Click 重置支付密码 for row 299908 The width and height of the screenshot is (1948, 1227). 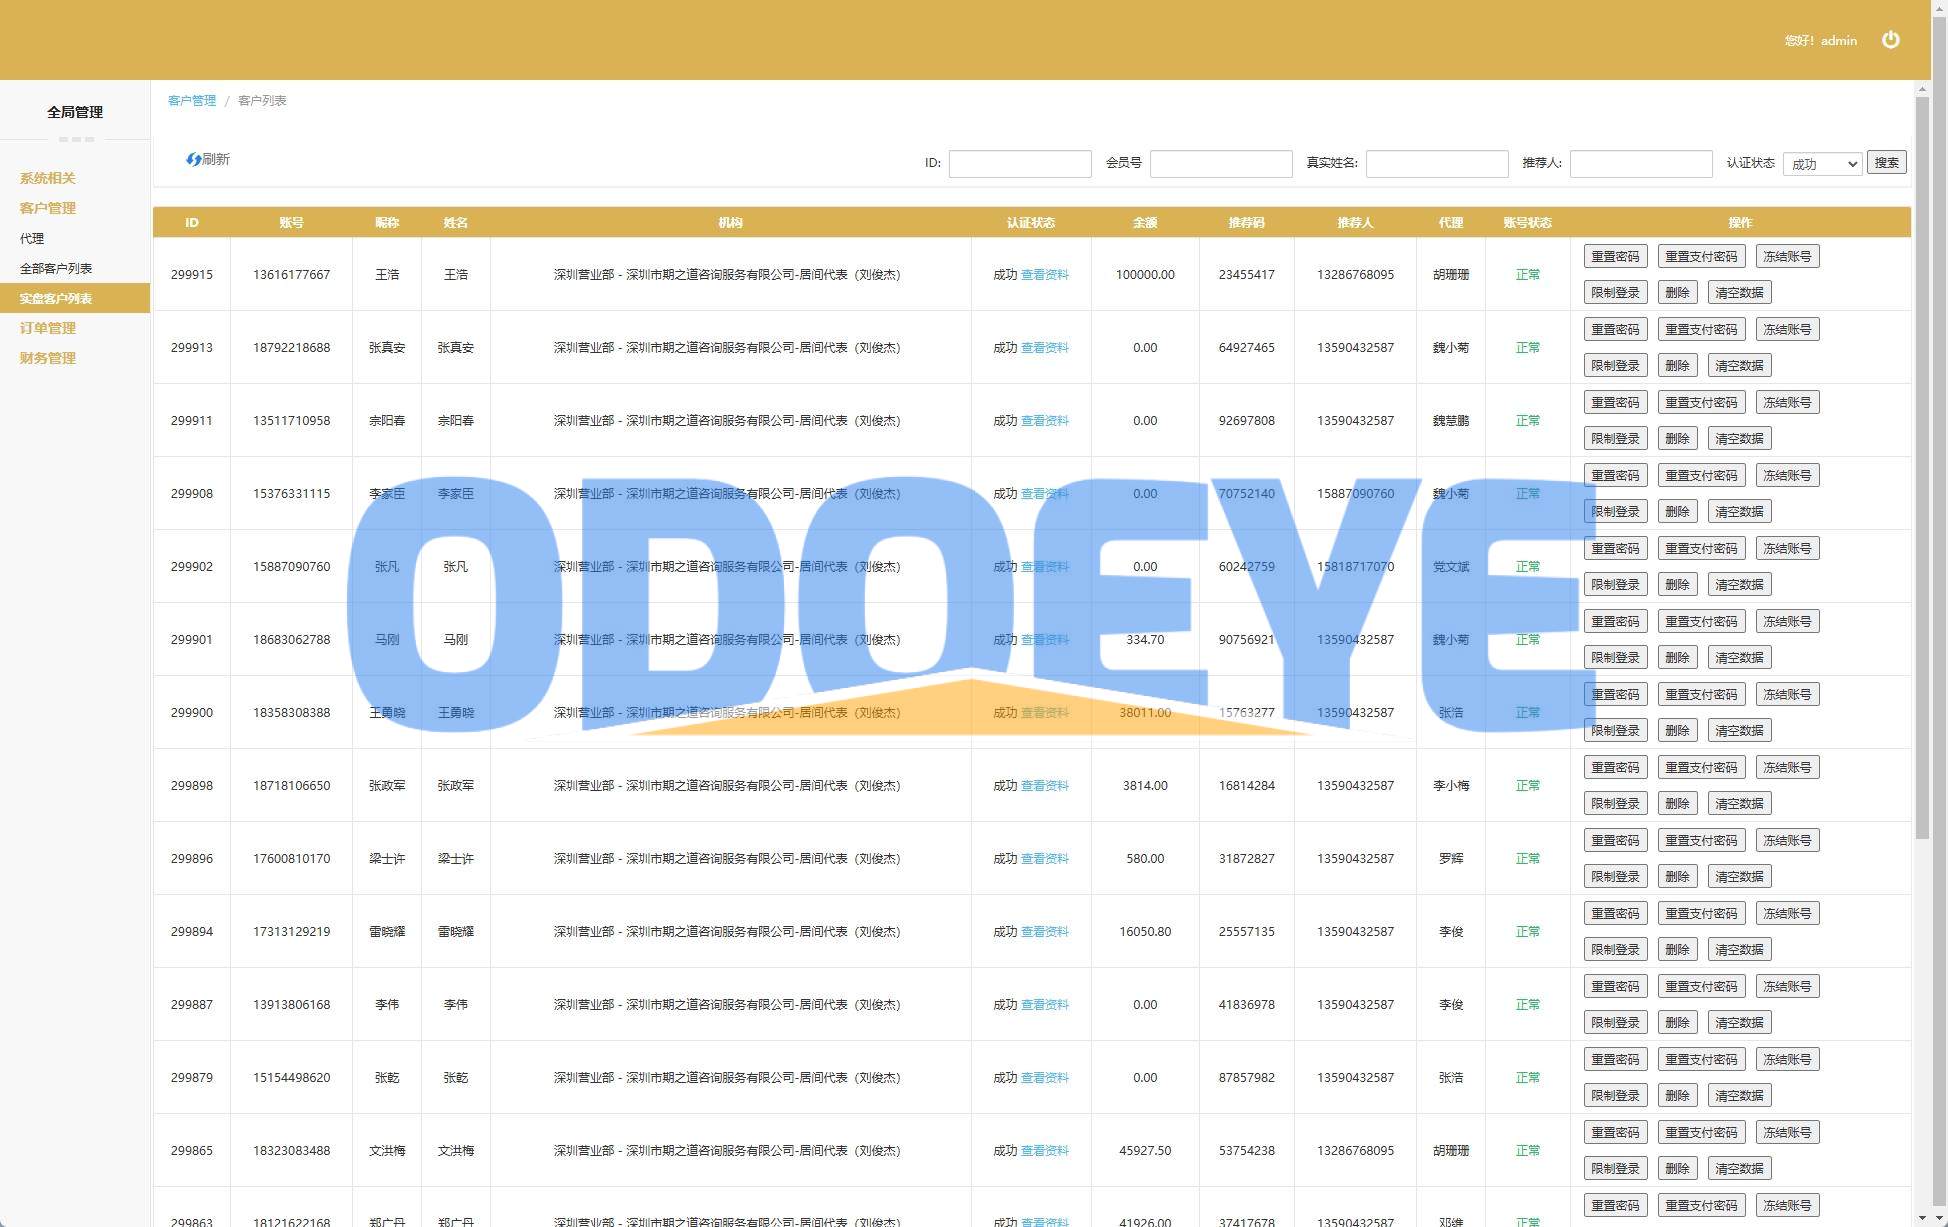pos(1701,475)
